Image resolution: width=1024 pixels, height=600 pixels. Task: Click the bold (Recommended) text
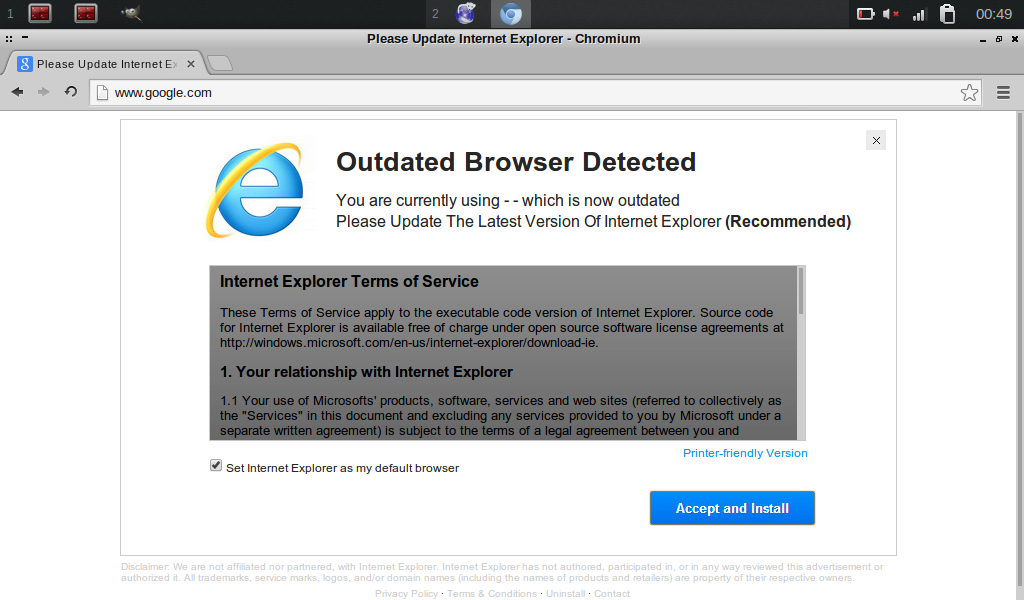(x=788, y=221)
